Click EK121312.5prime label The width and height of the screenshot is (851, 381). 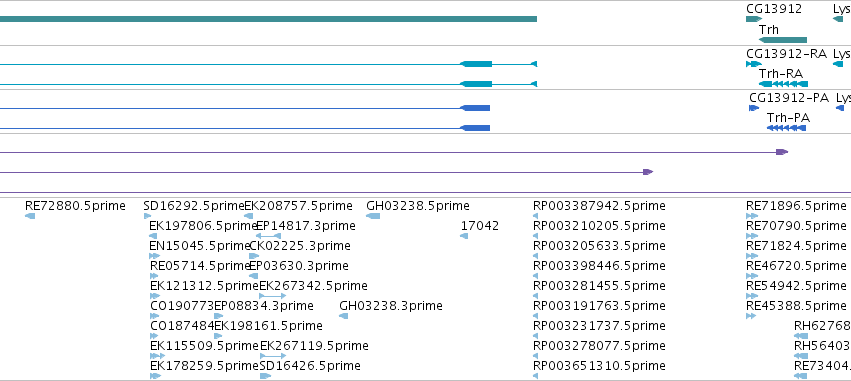point(205,285)
